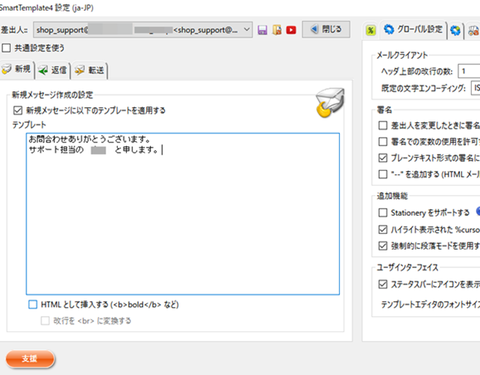Uncheck ハイライト表示された %cursor checkbox
The width and height of the screenshot is (480, 375).
coord(383,229)
